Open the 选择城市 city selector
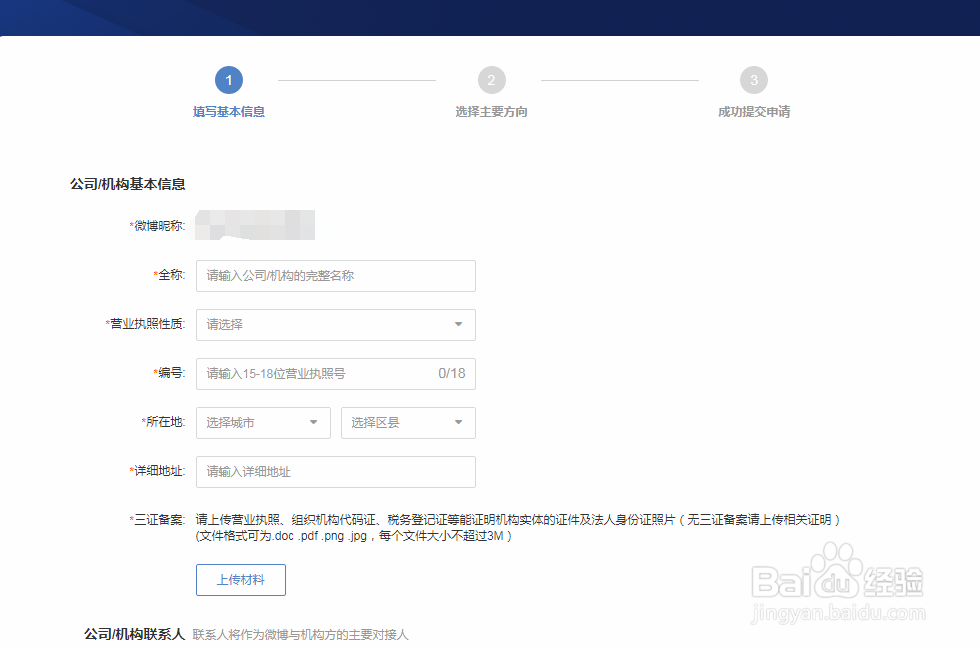Image resolution: width=980 pixels, height=647 pixels. point(263,422)
